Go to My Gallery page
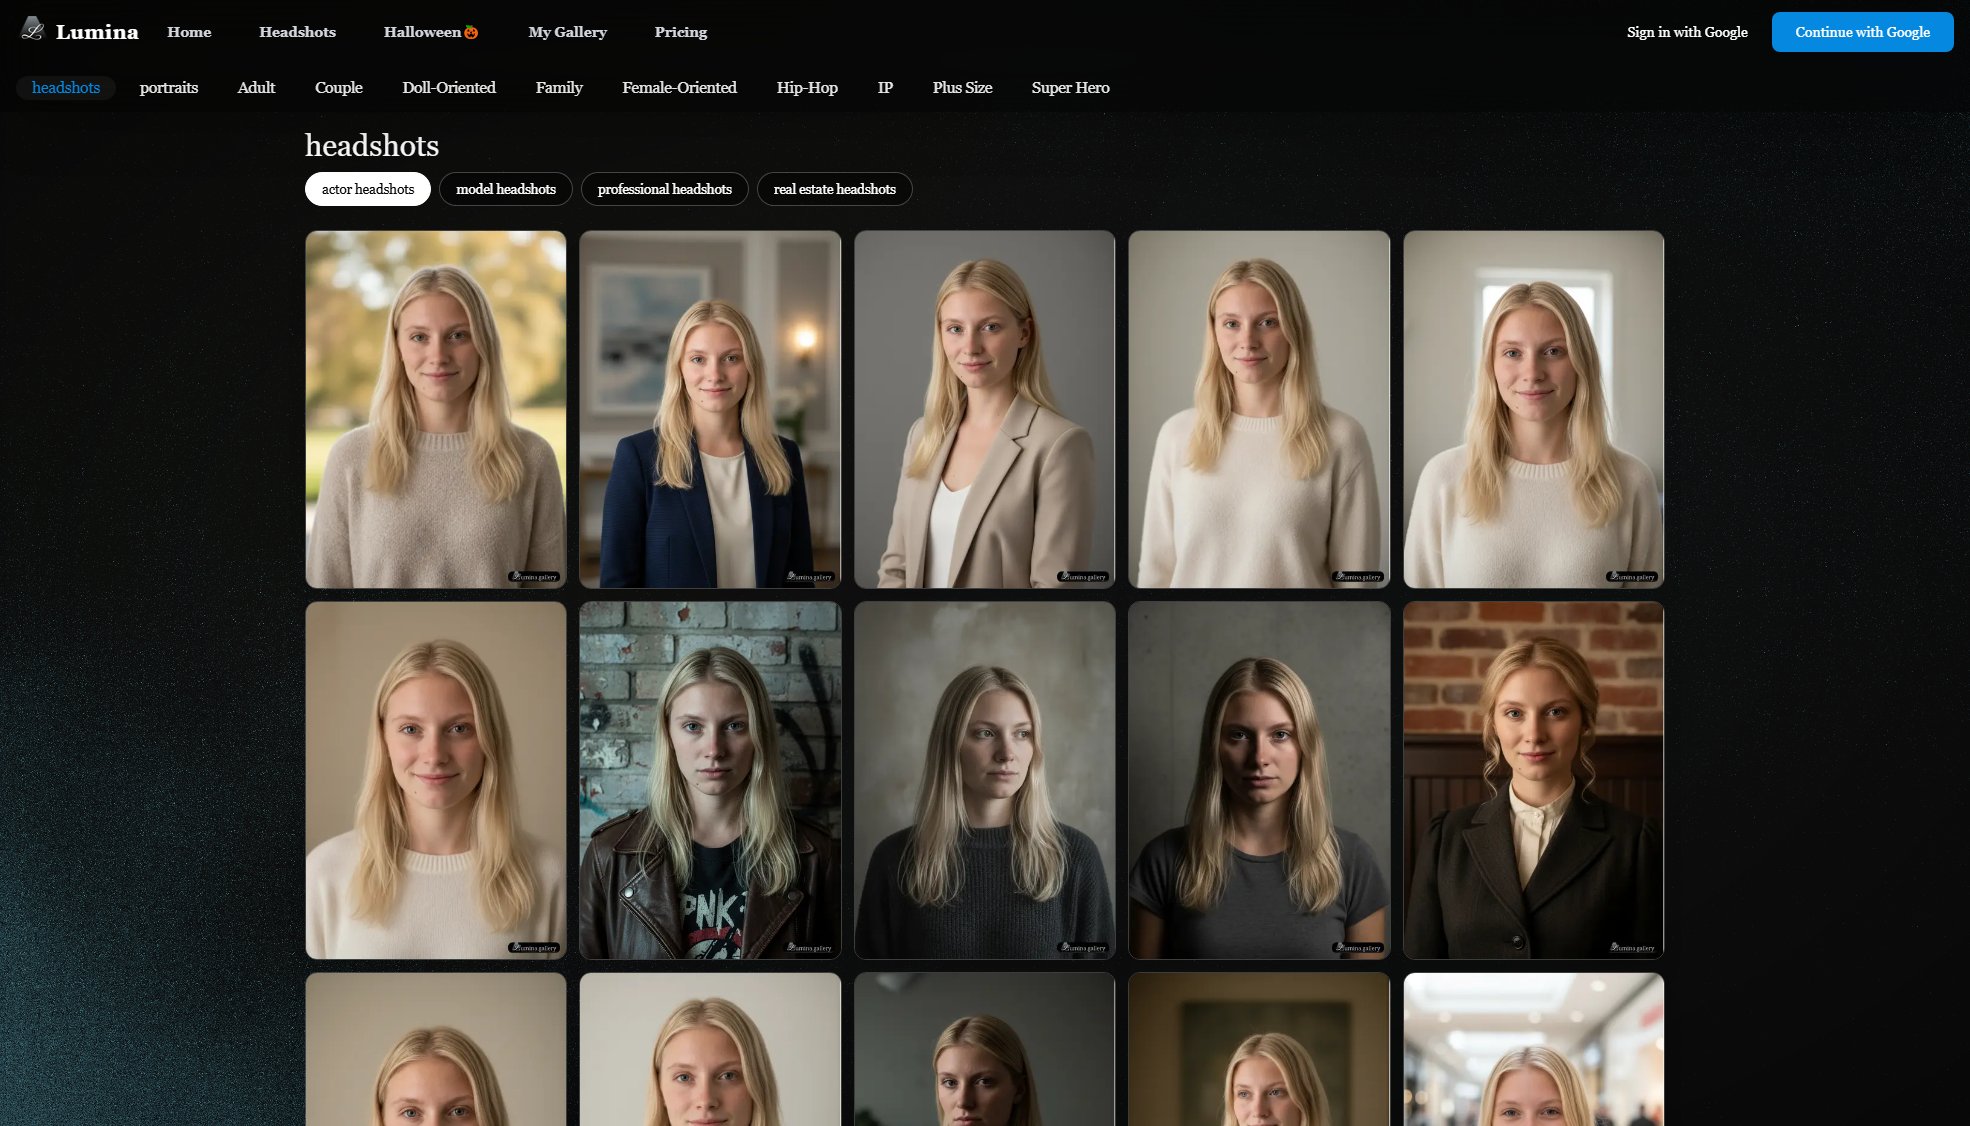Image resolution: width=1970 pixels, height=1126 pixels. [x=567, y=32]
